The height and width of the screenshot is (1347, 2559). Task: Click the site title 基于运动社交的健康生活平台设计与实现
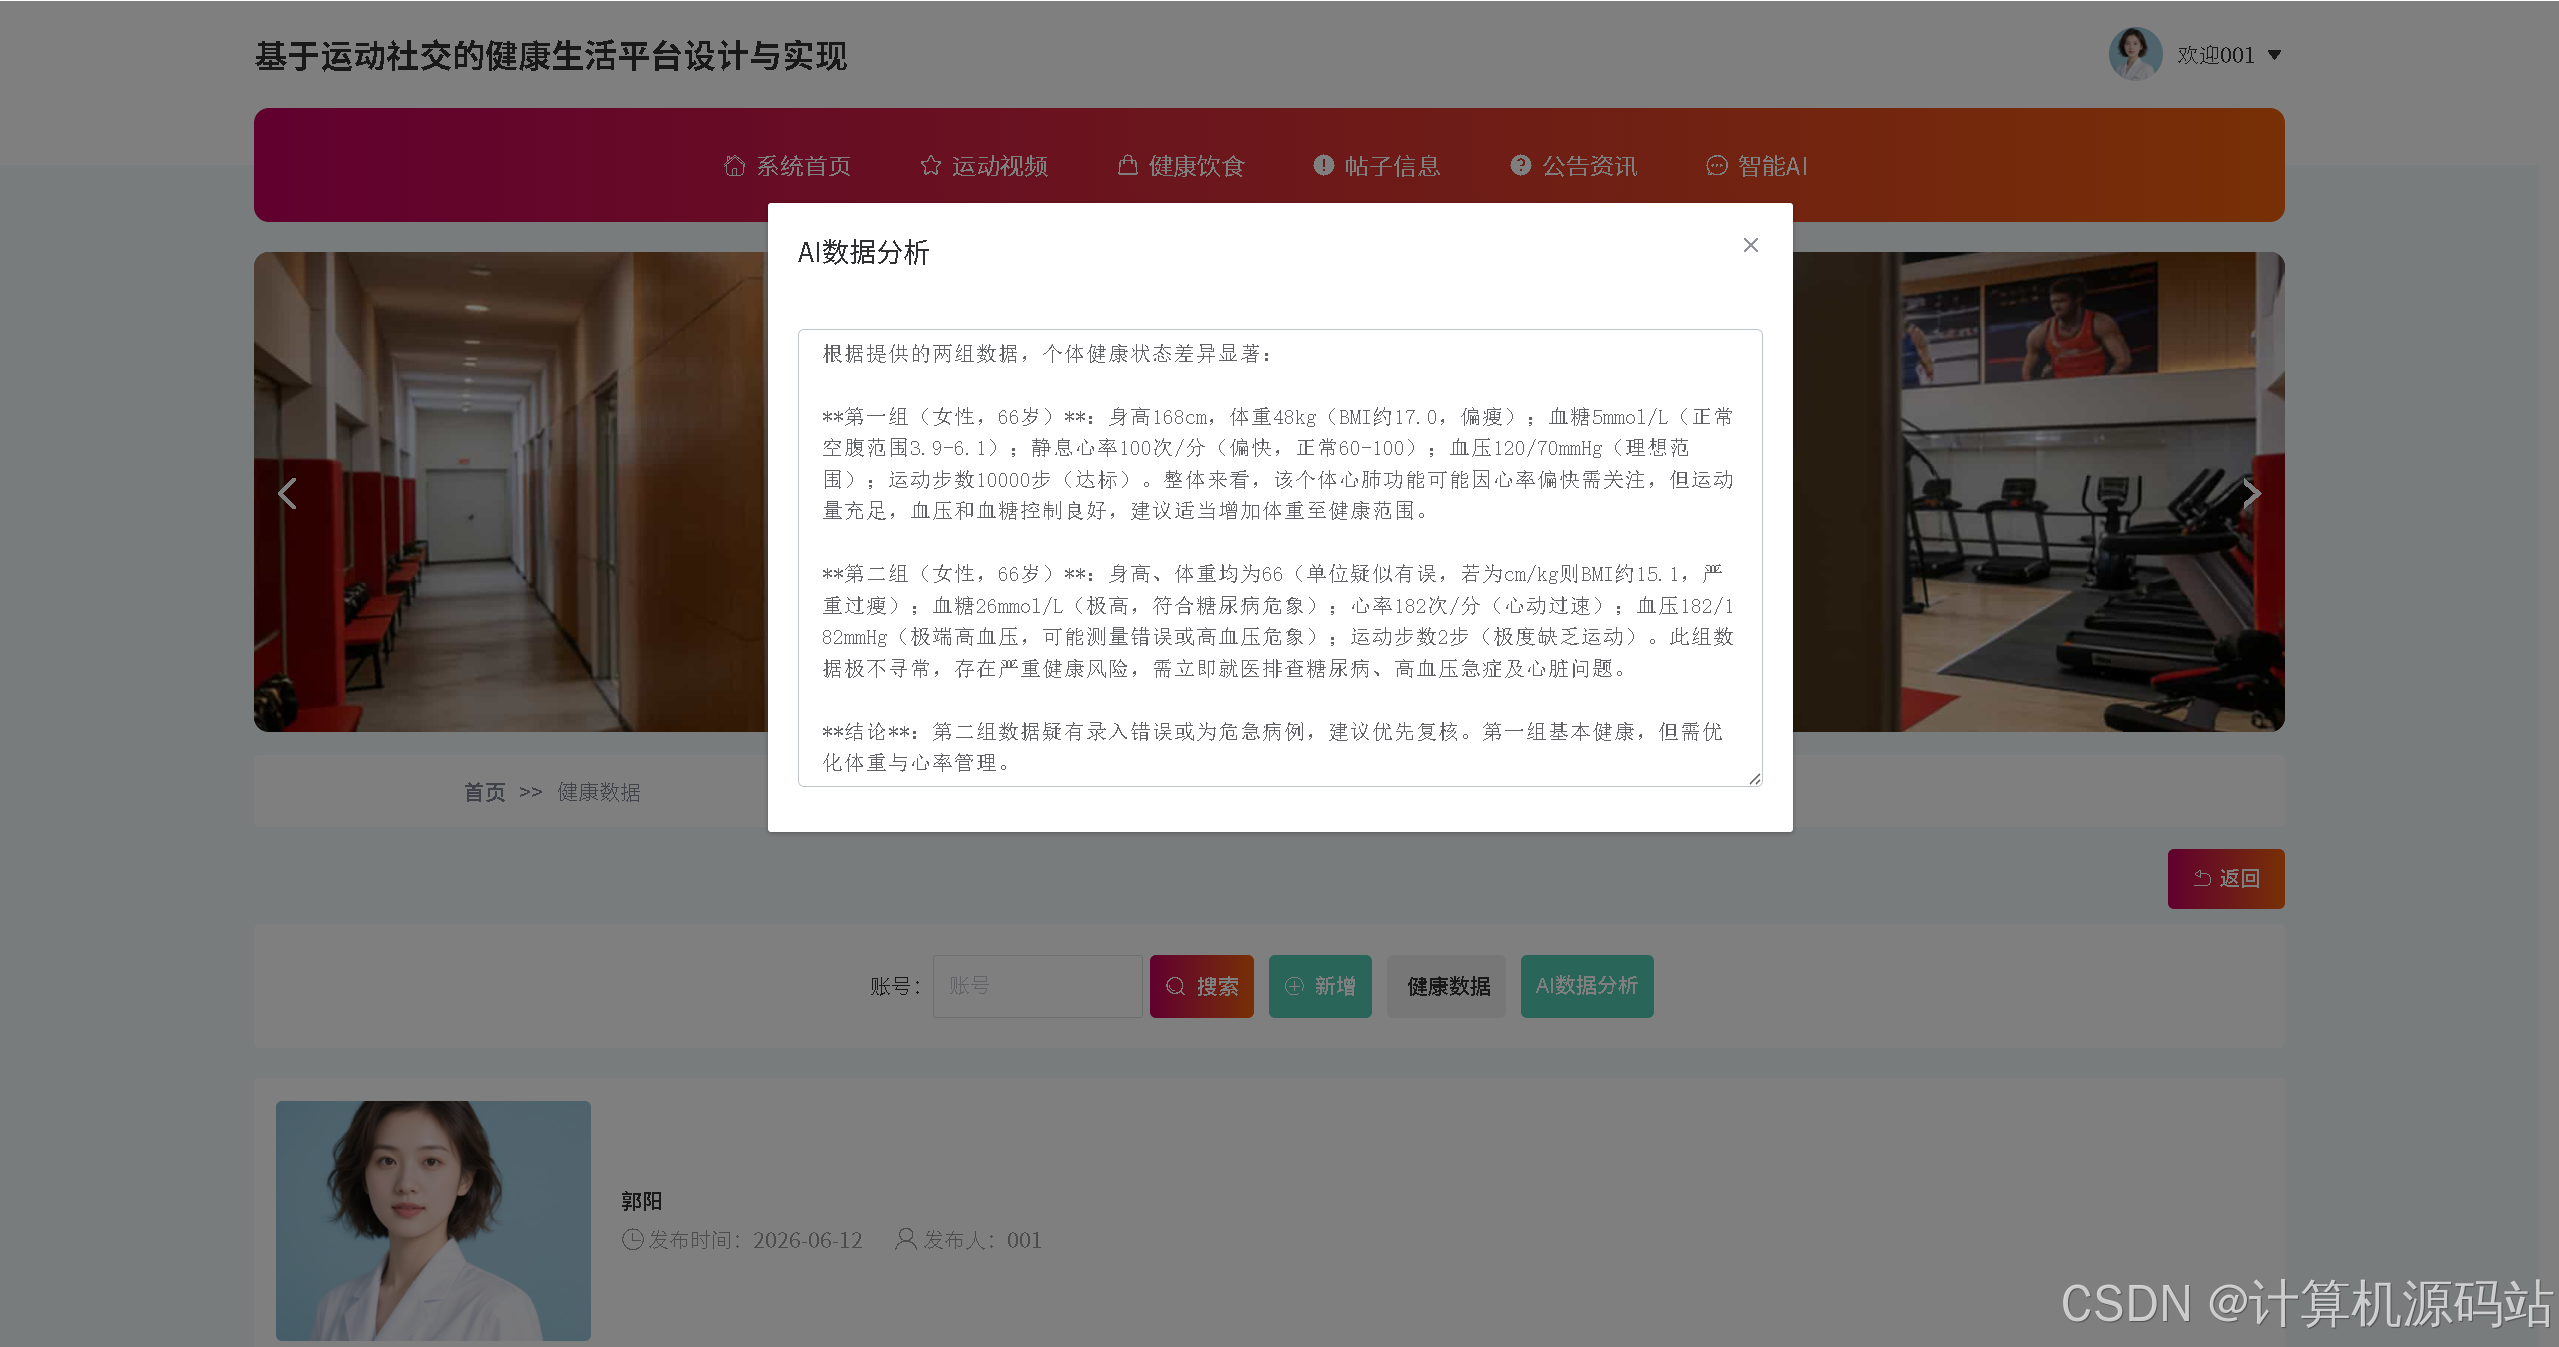click(551, 56)
